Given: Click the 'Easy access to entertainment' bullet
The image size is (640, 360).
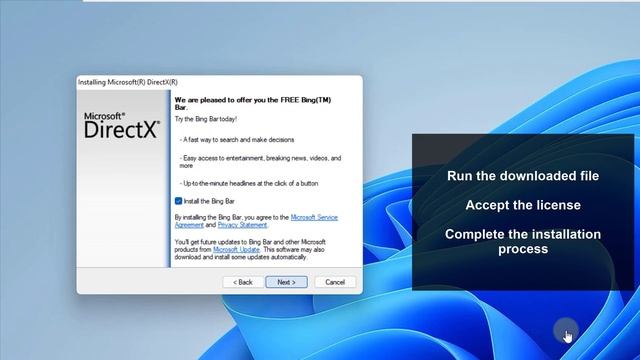Looking at the screenshot, I should pyautogui.click(x=260, y=162).
